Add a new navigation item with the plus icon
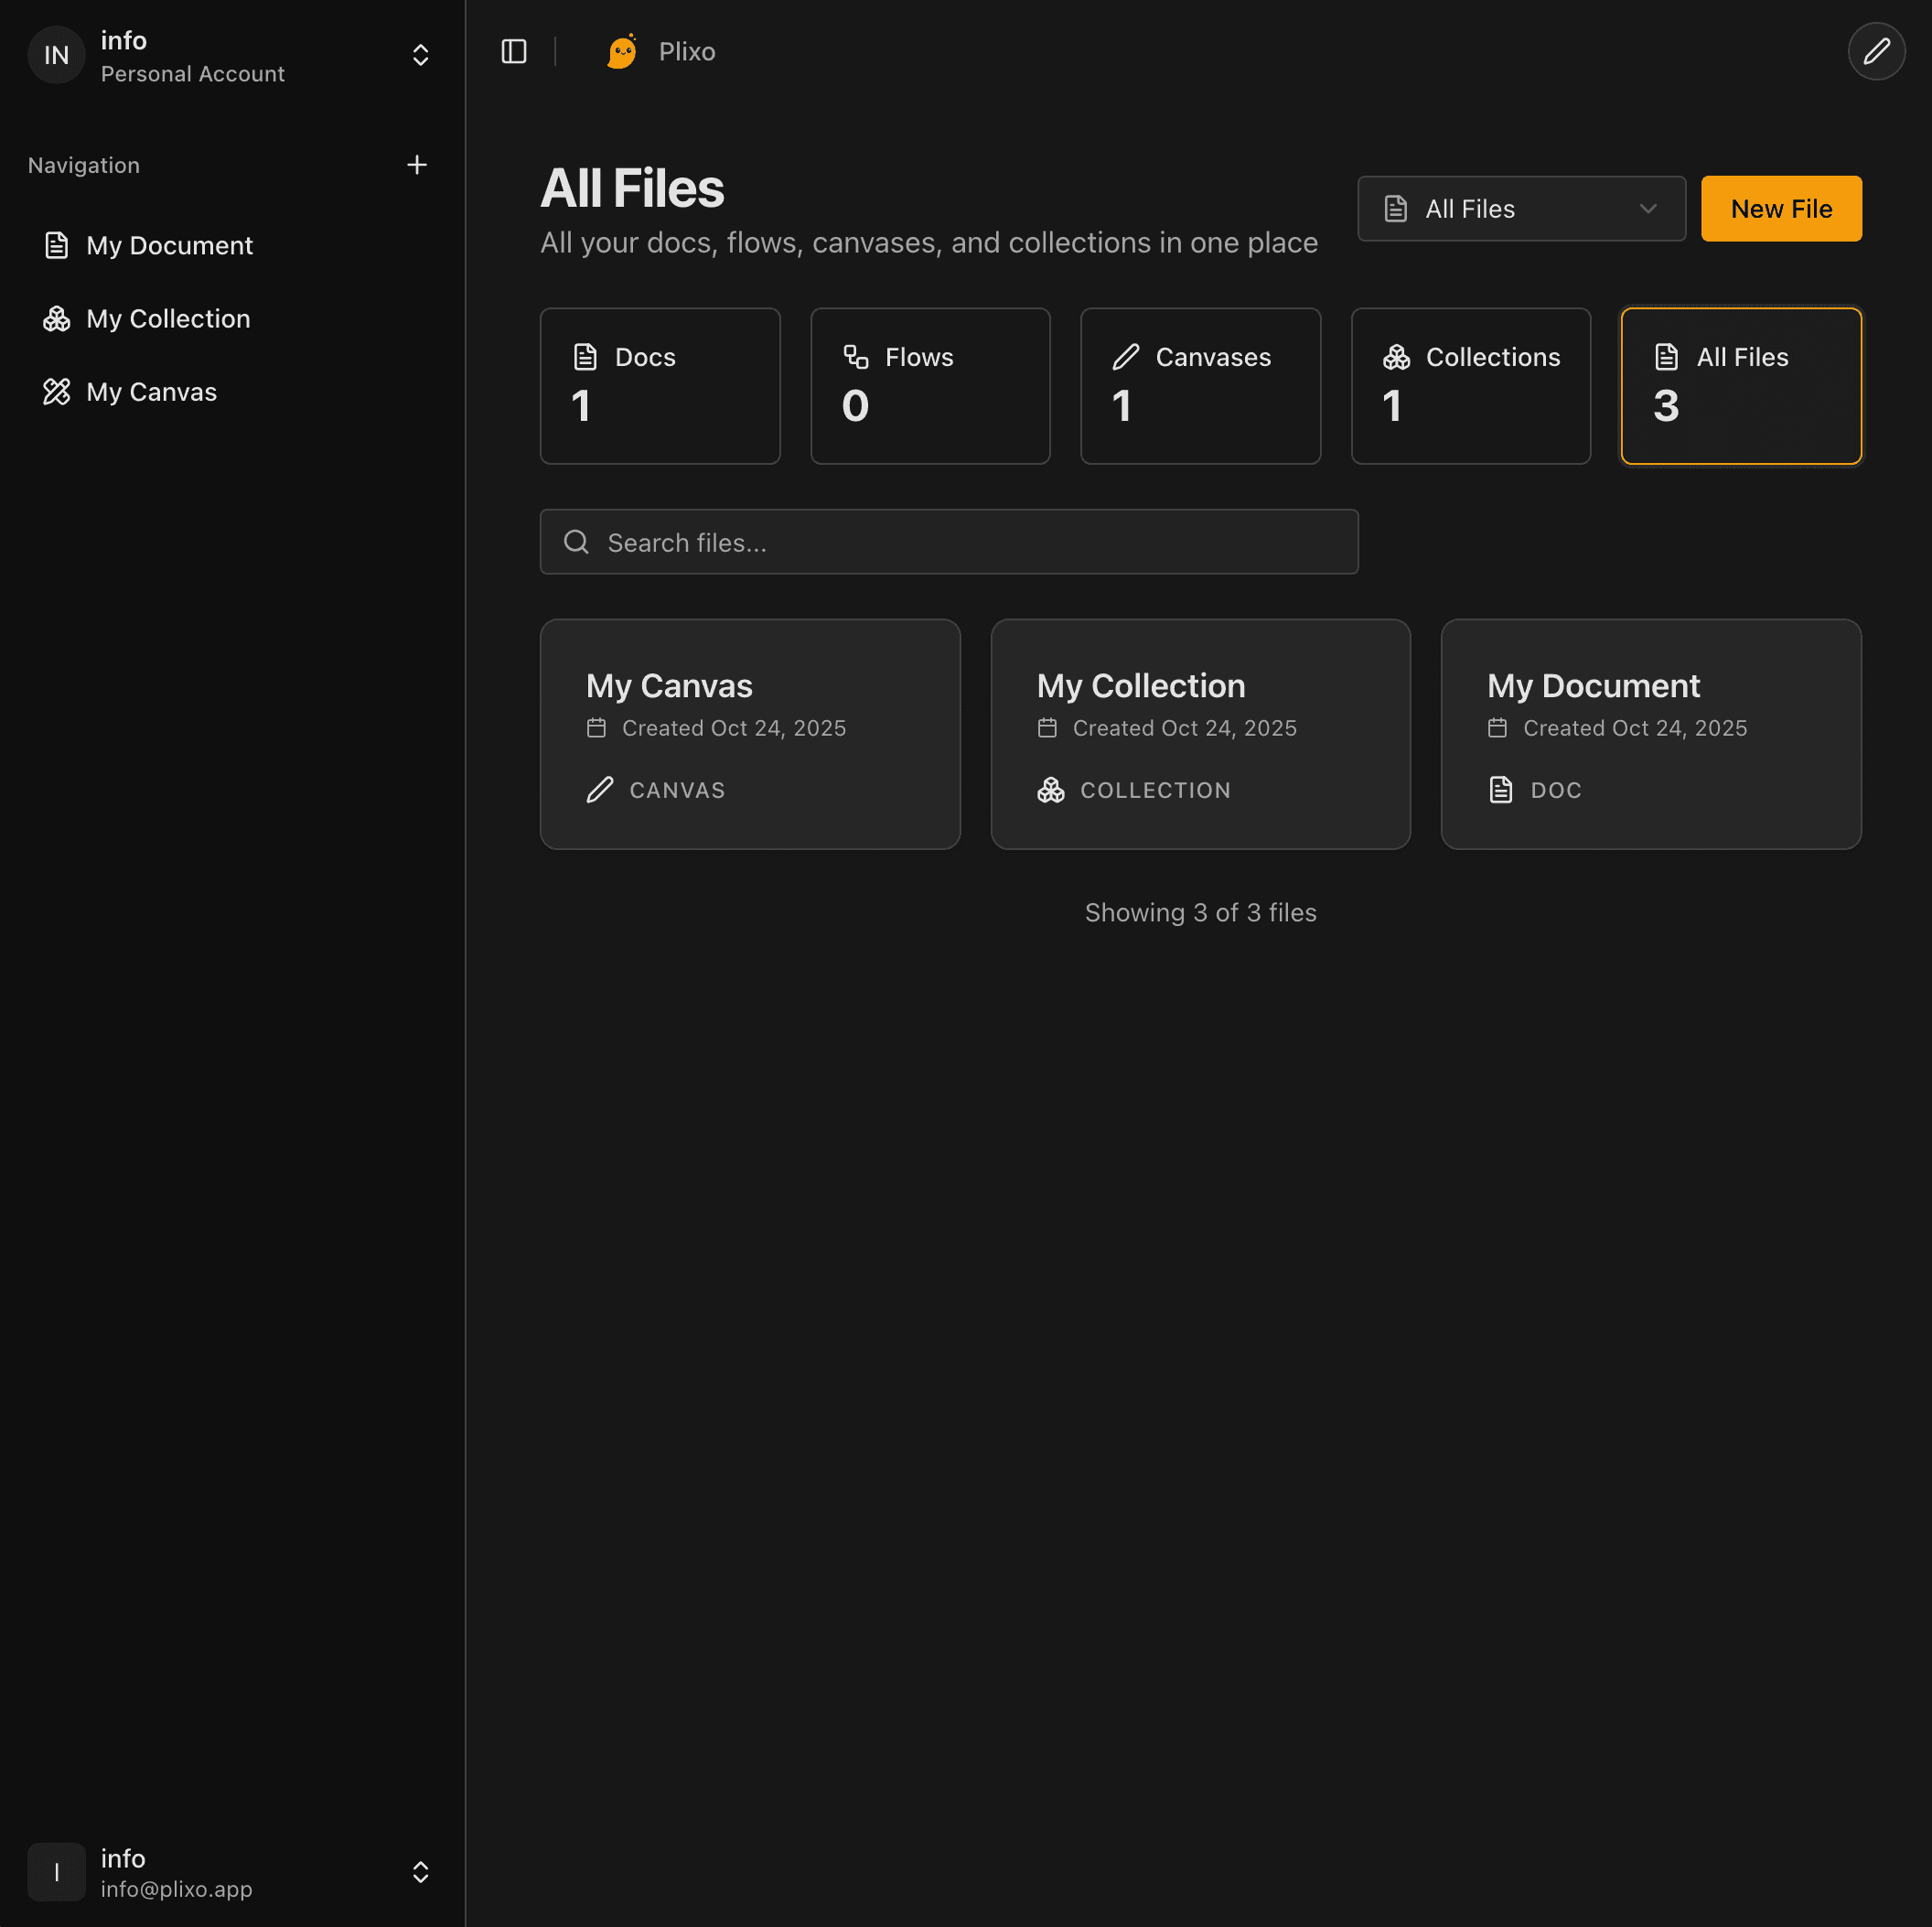The width and height of the screenshot is (1932, 1927). (x=417, y=164)
